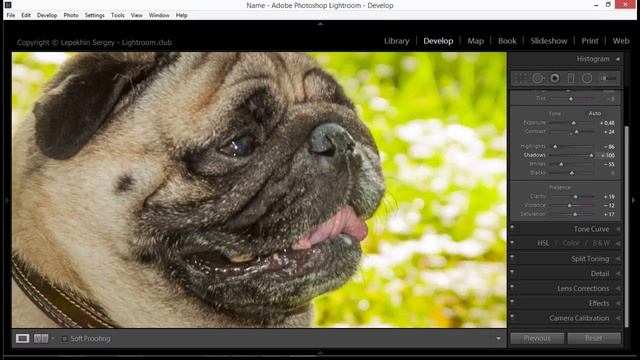The height and width of the screenshot is (360, 640).
Task: Open the Tools menu
Action: [x=118, y=15]
